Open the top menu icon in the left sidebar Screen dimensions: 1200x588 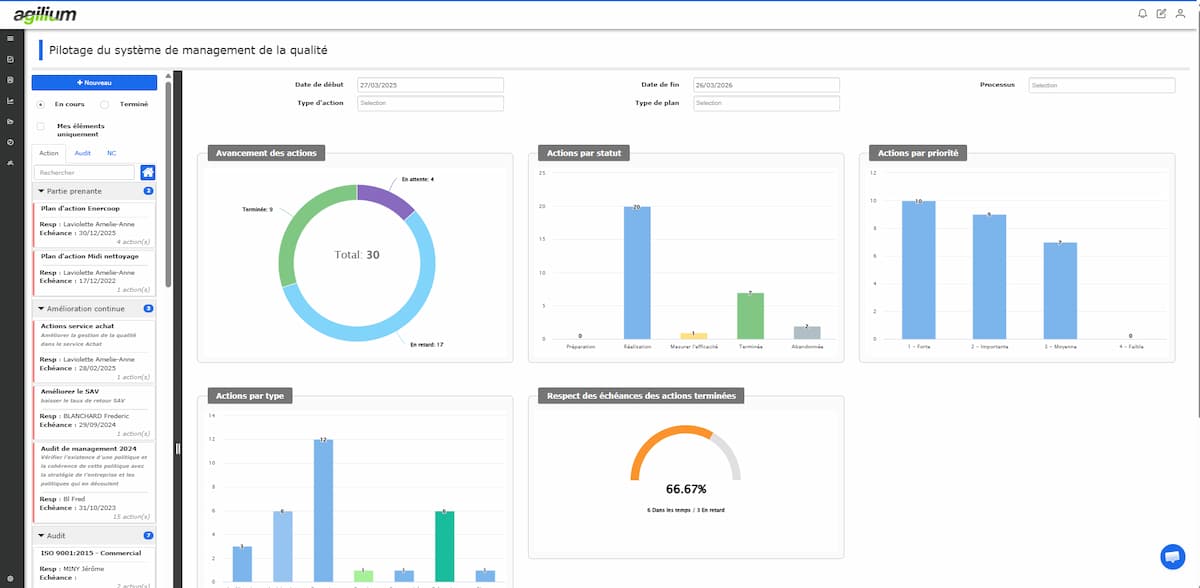click(x=10, y=40)
